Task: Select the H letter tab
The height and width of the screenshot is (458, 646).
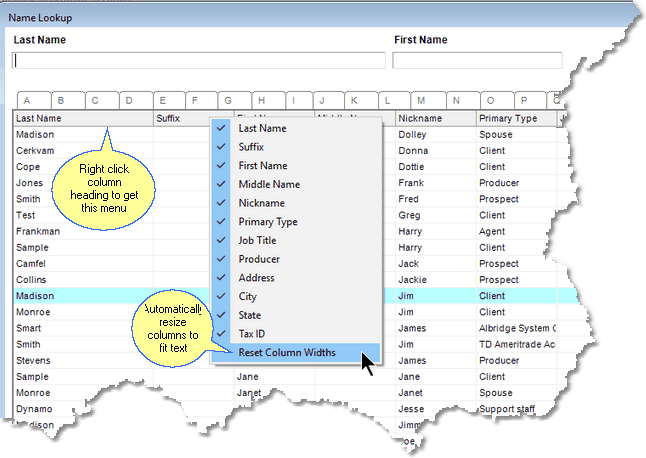Action: click(x=268, y=100)
